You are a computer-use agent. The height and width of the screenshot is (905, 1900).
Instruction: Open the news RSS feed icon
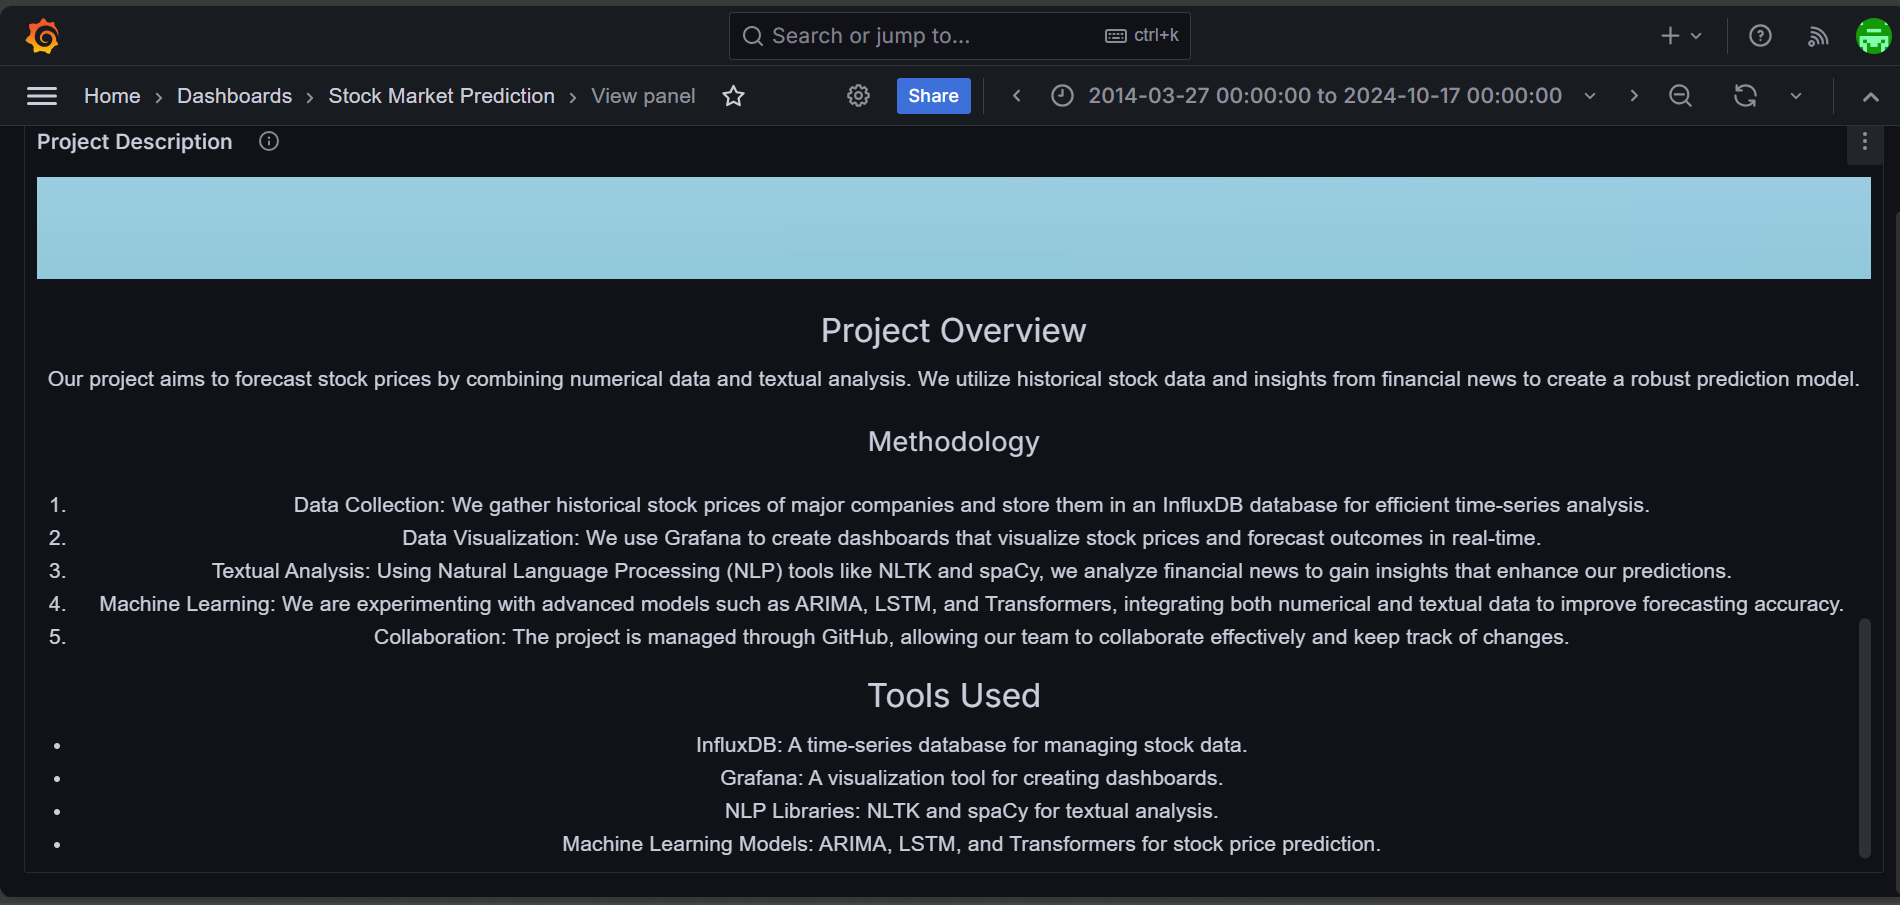tap(1818, 36)
